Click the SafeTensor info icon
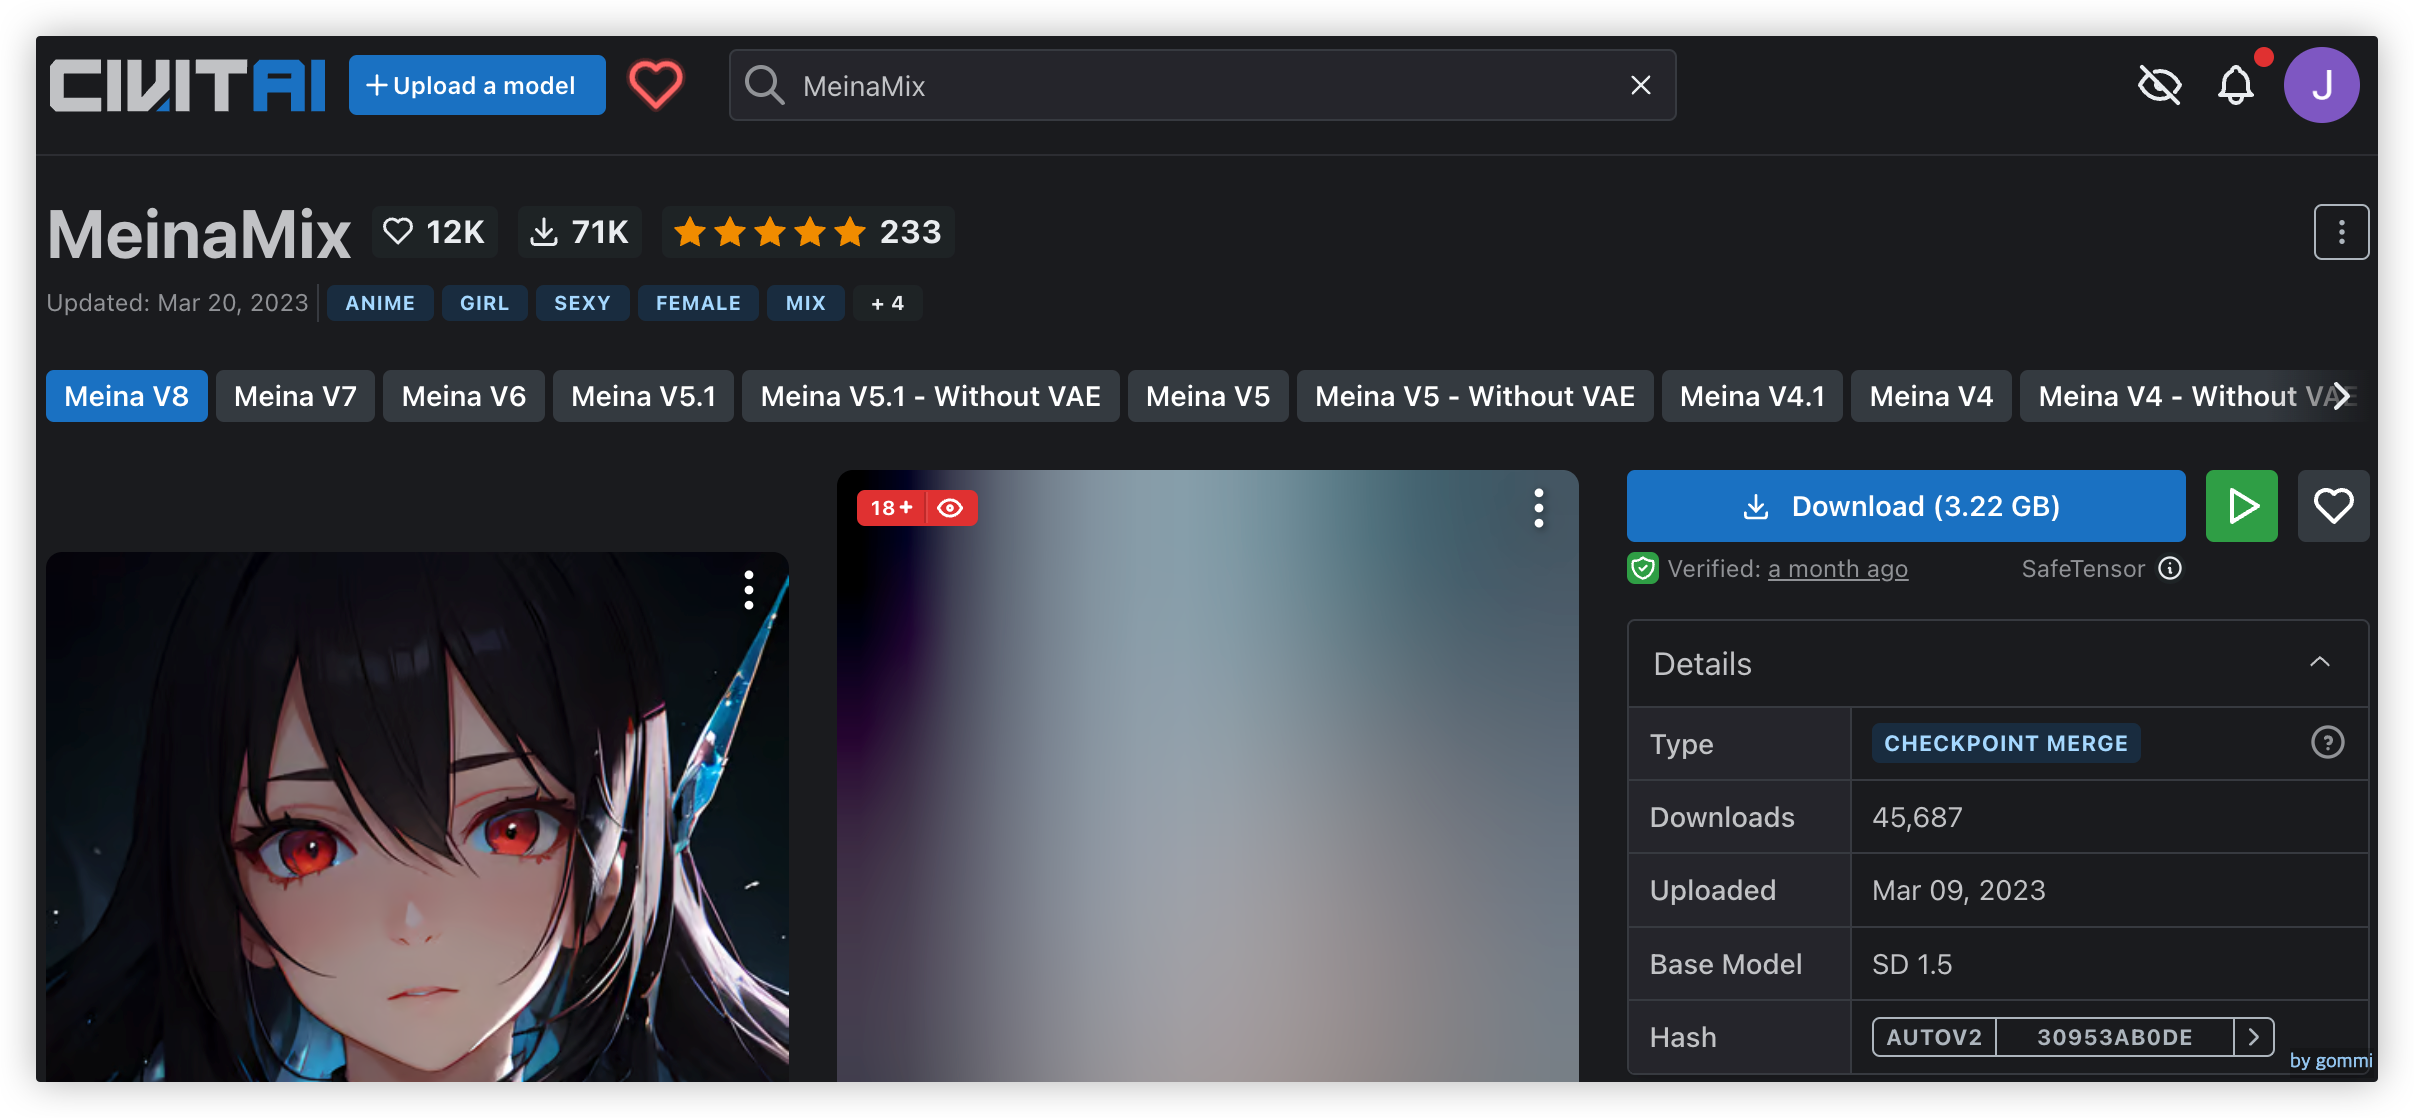 tap(2169, 568)
